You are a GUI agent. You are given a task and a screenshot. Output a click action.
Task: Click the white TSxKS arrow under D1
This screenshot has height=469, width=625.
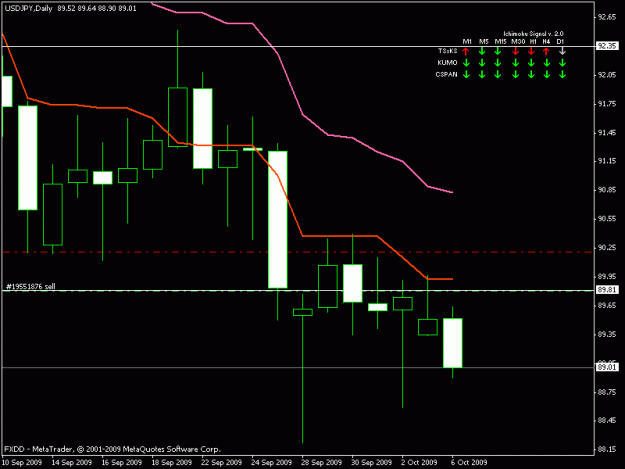pyautogui.click(x=562, y=51)
